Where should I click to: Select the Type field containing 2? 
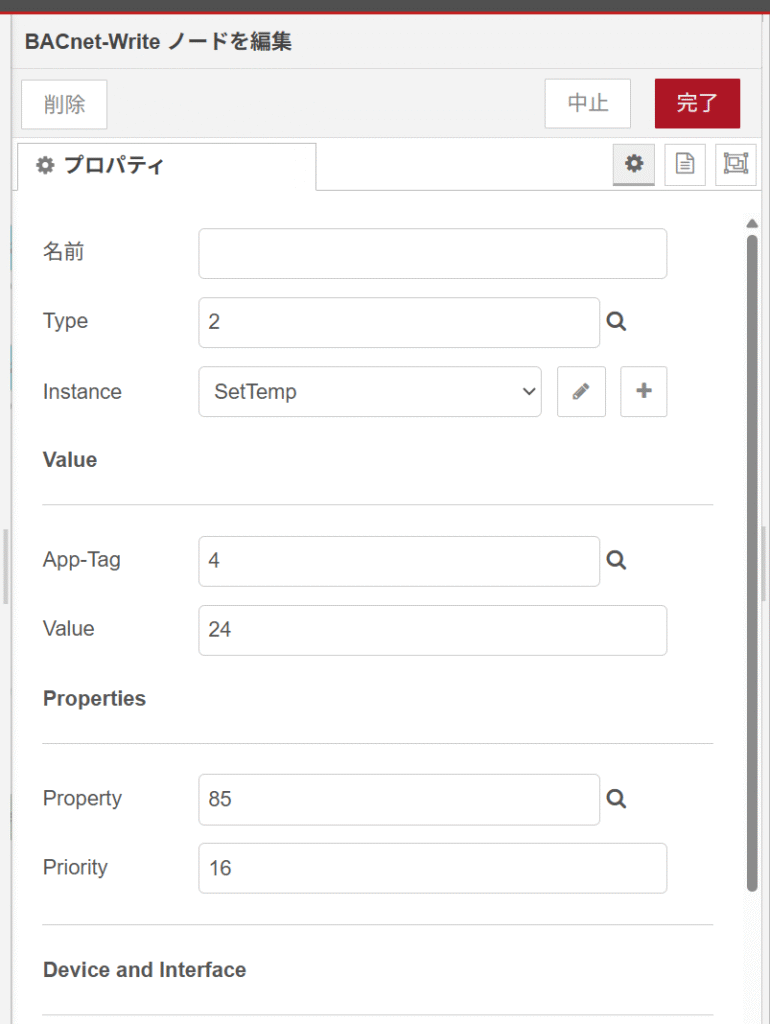pyautogui.click(x=399, y=323)
